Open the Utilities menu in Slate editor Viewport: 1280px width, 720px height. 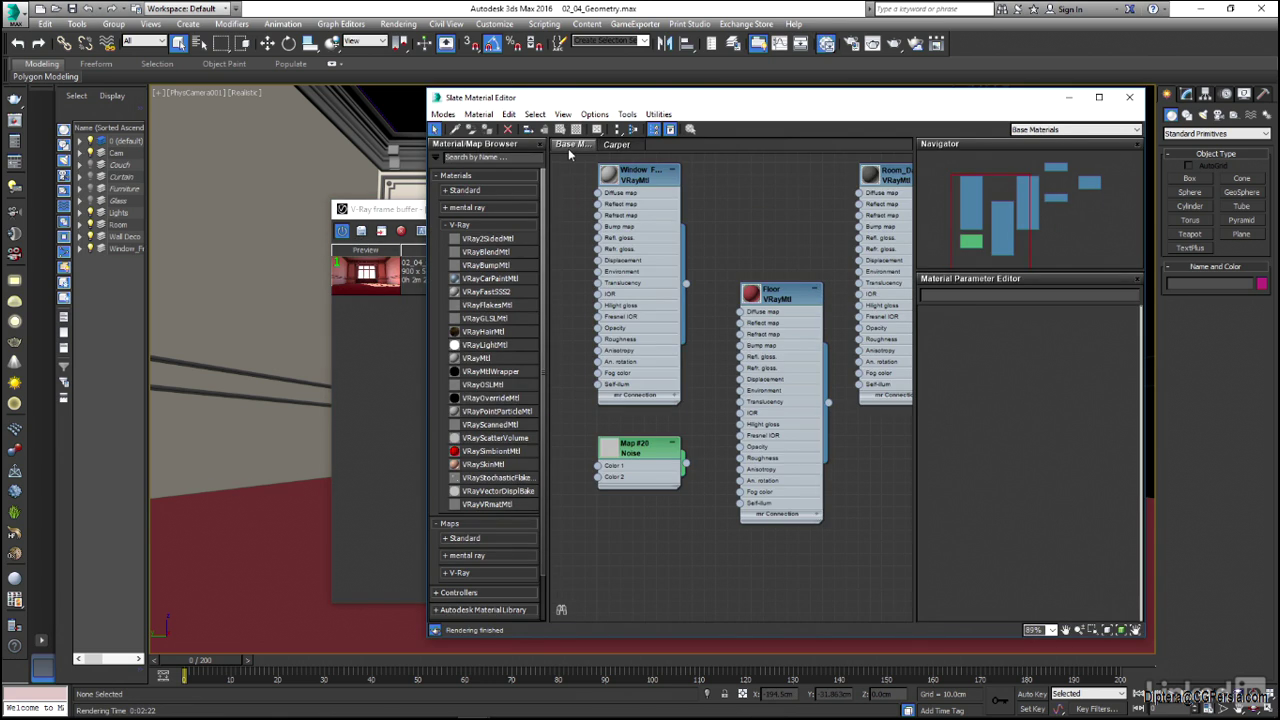pos(658,114)
